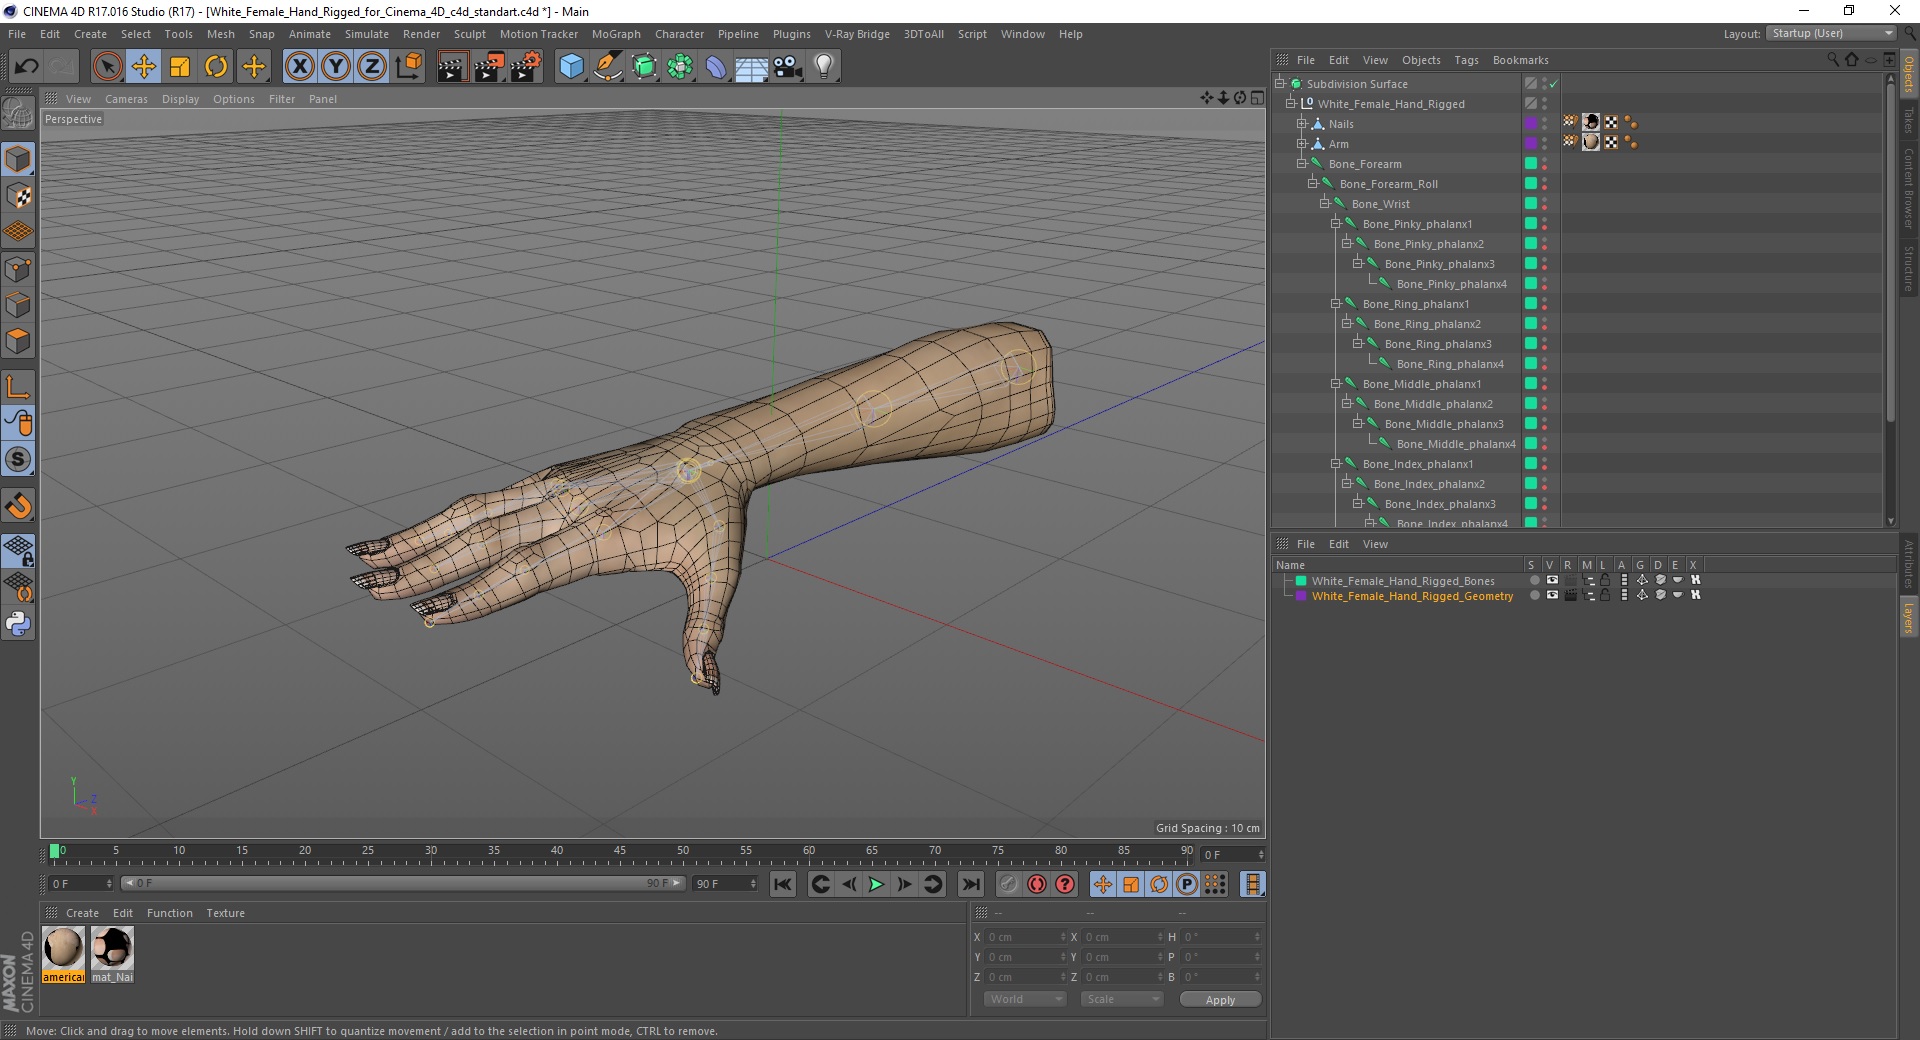Viewport: 1920px width, 1040px height.
Task: Click the Array modeling object icon
Action: click(x=680, y=67)
